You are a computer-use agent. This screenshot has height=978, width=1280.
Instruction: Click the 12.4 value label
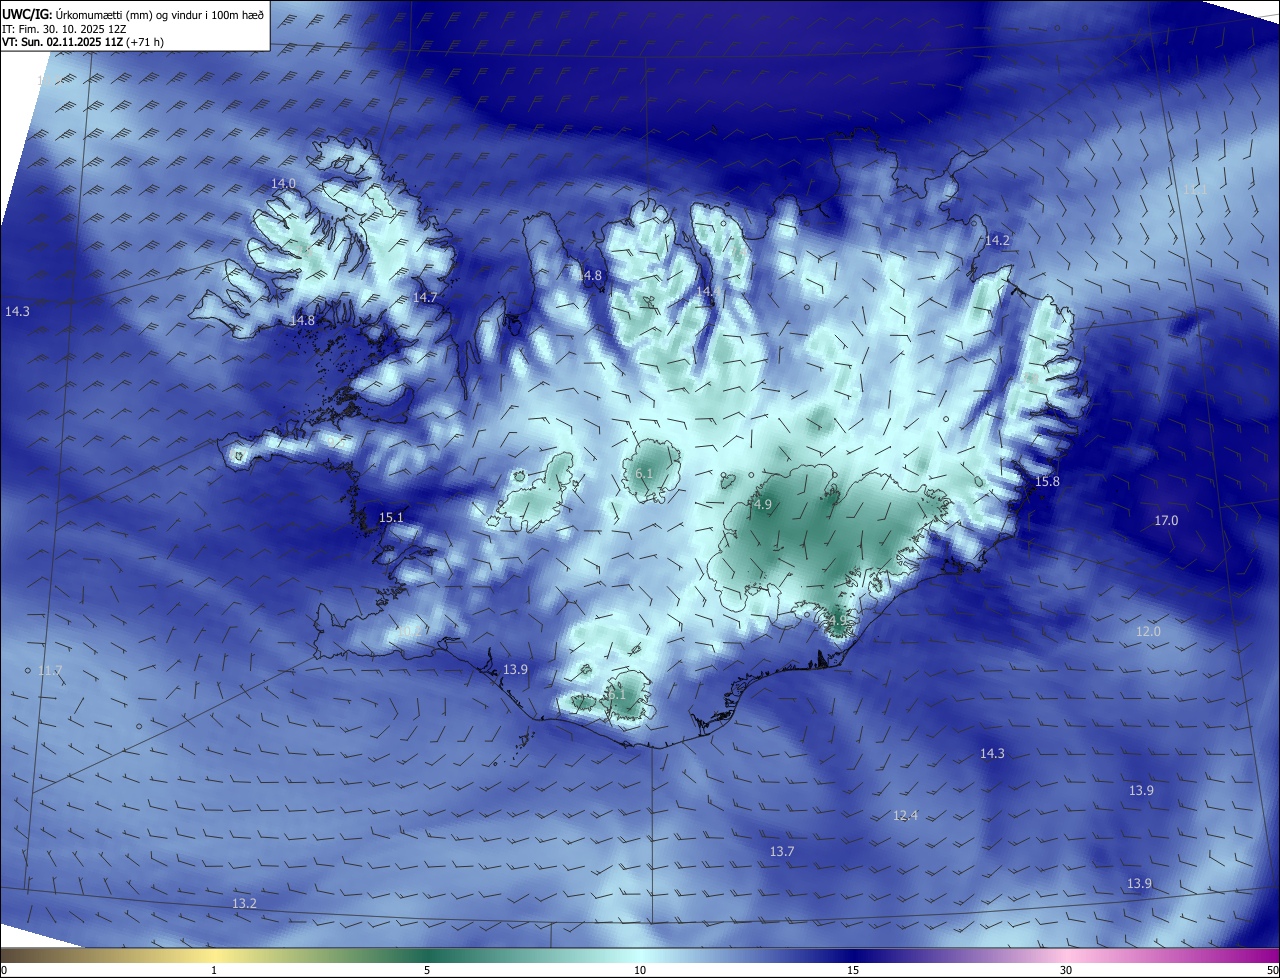coord(905,816)
